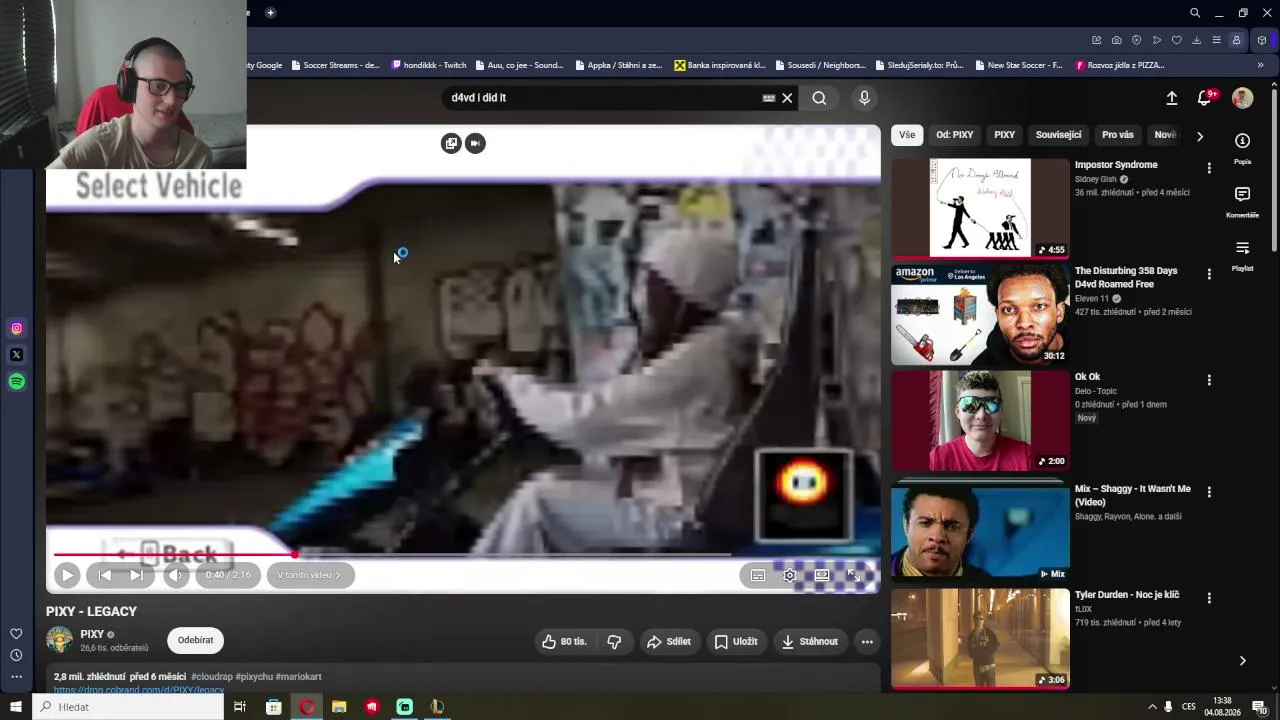1280x720 pixels.
Task: Open 'Tyler Durden - Noc je klíč' title
Action: click(1127, 595)
